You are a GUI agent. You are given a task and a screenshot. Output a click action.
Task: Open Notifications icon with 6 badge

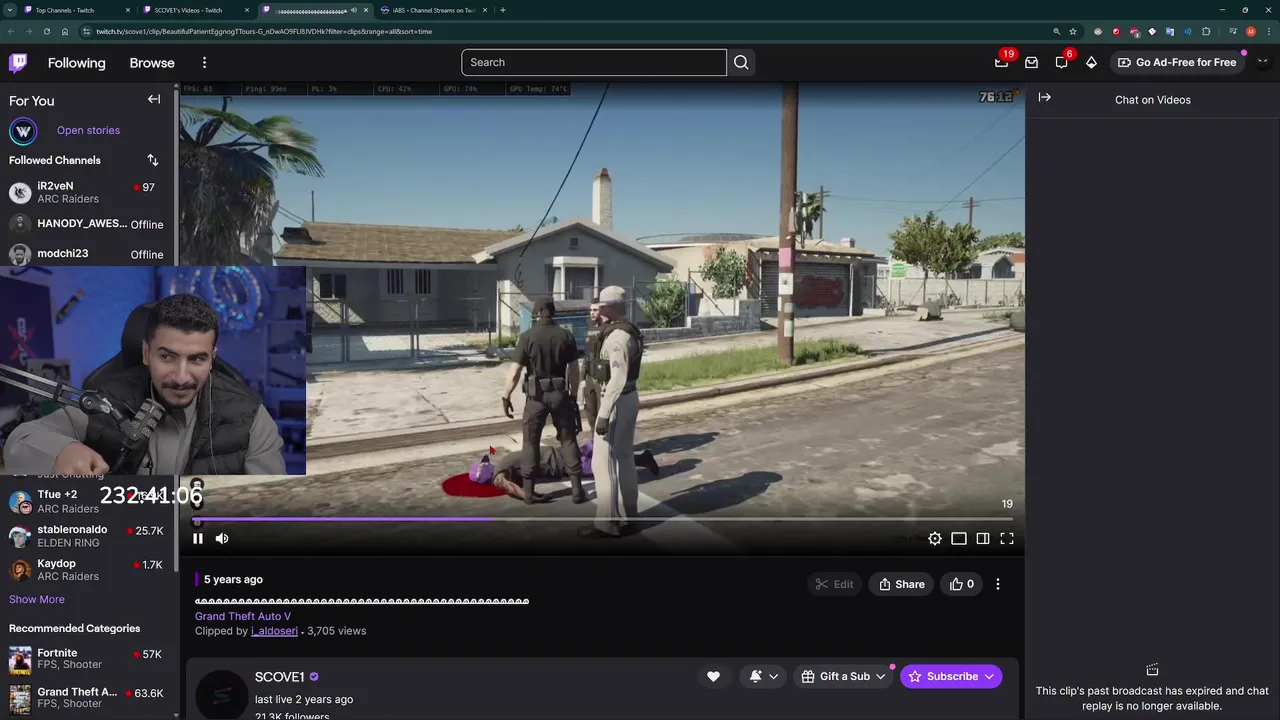1061,62
